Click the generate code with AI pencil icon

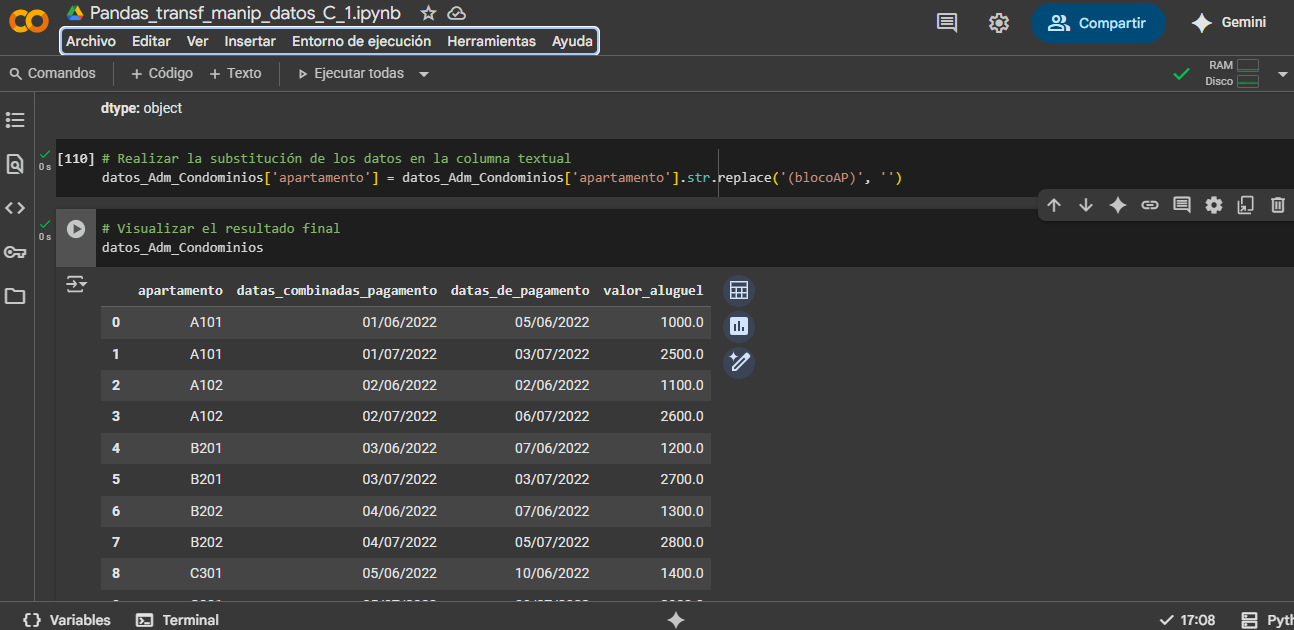coord(739,362)
